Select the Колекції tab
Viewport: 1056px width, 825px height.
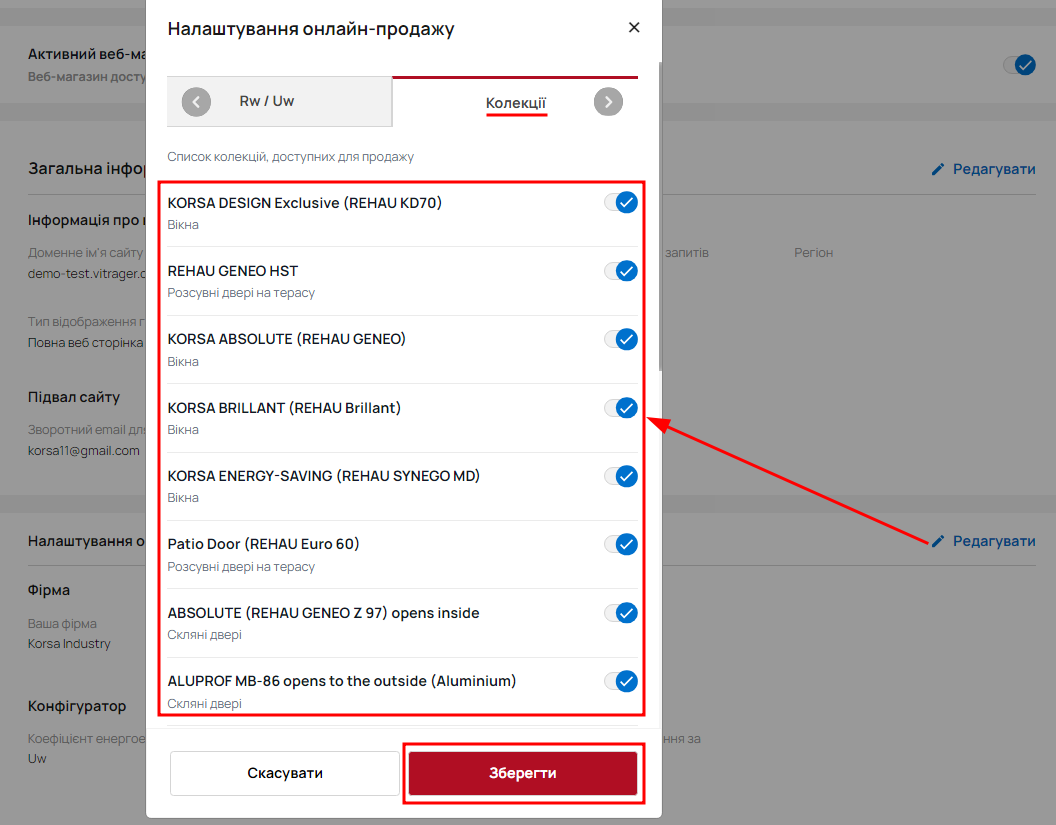pos(516,103)
